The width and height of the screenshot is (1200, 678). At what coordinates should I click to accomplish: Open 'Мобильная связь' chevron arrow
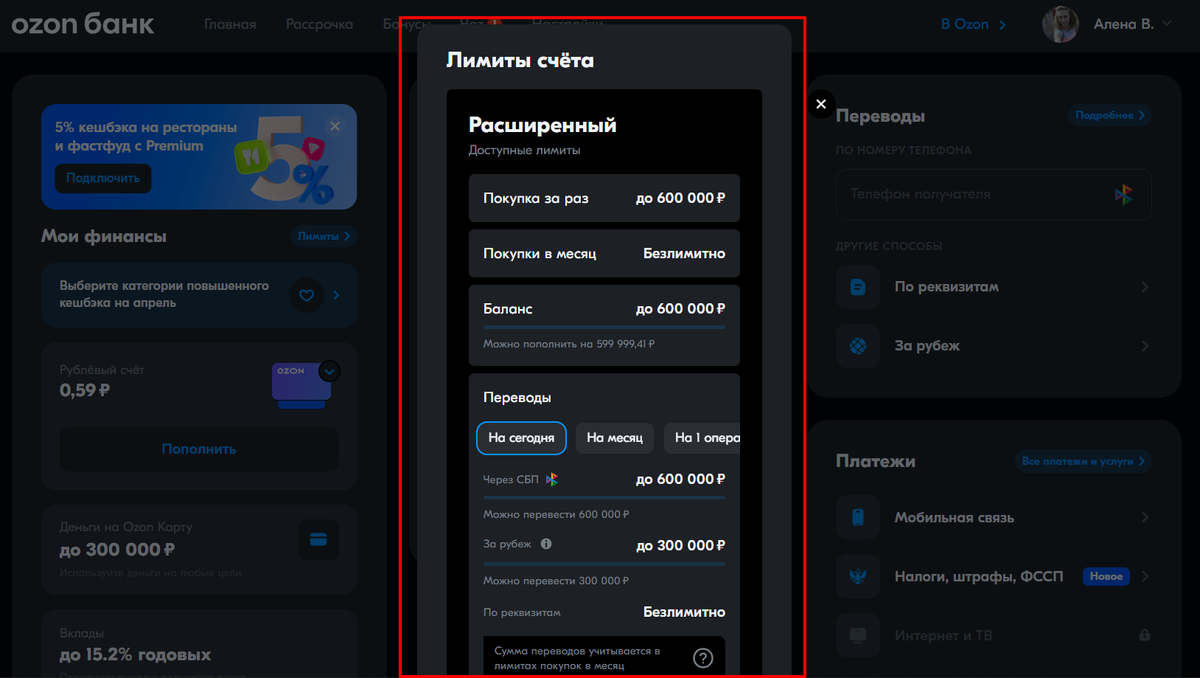coord(1145,518)
